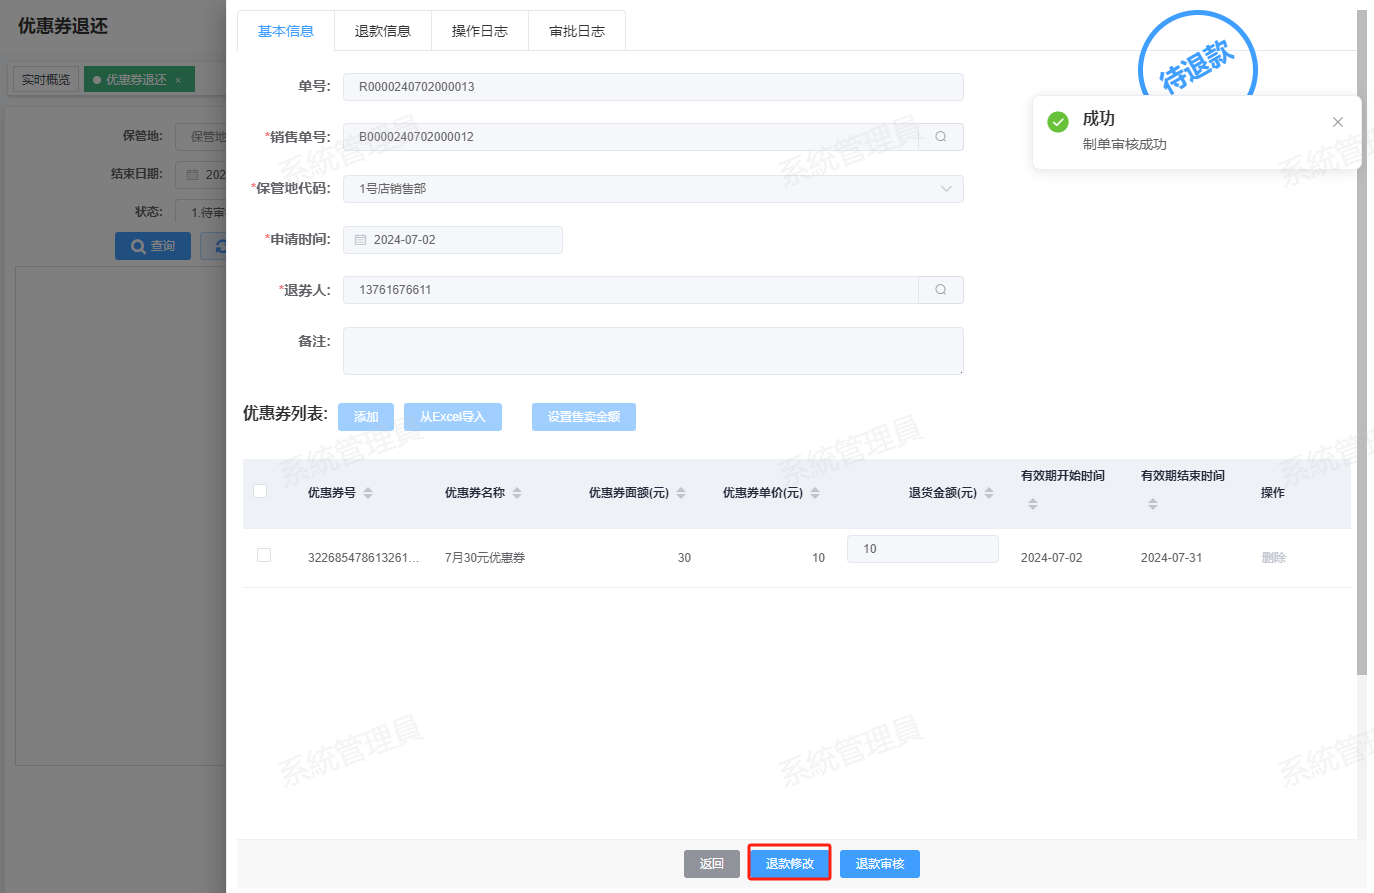
Task: Open the calendar icon in 申请时间 field
Action: coord(360,240)
